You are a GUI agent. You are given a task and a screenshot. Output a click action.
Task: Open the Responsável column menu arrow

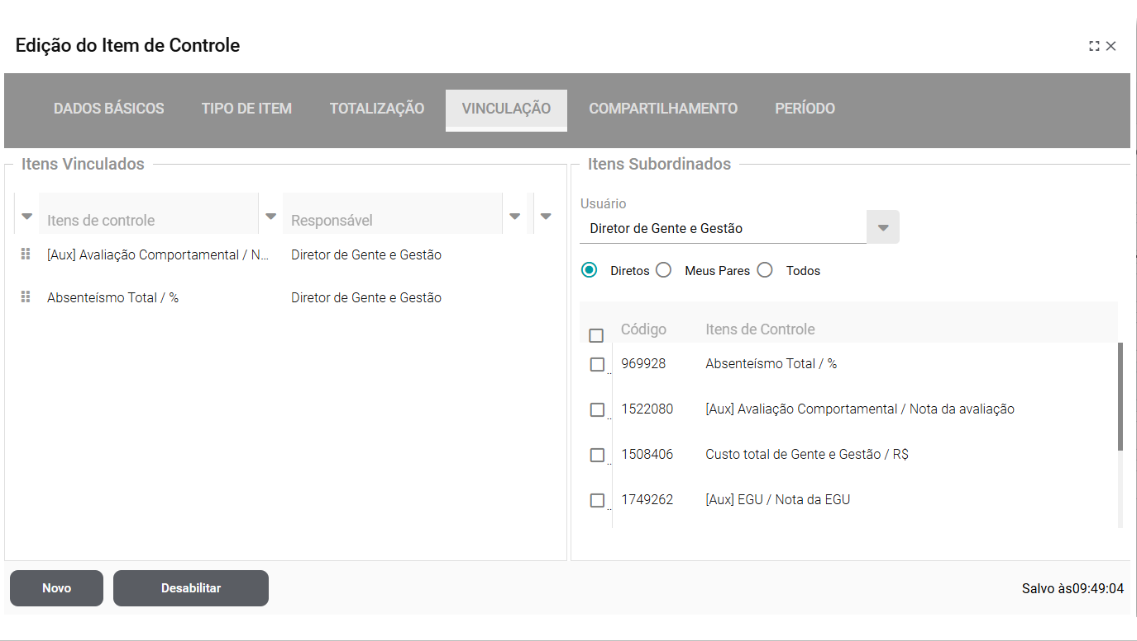tap(515, 216)
